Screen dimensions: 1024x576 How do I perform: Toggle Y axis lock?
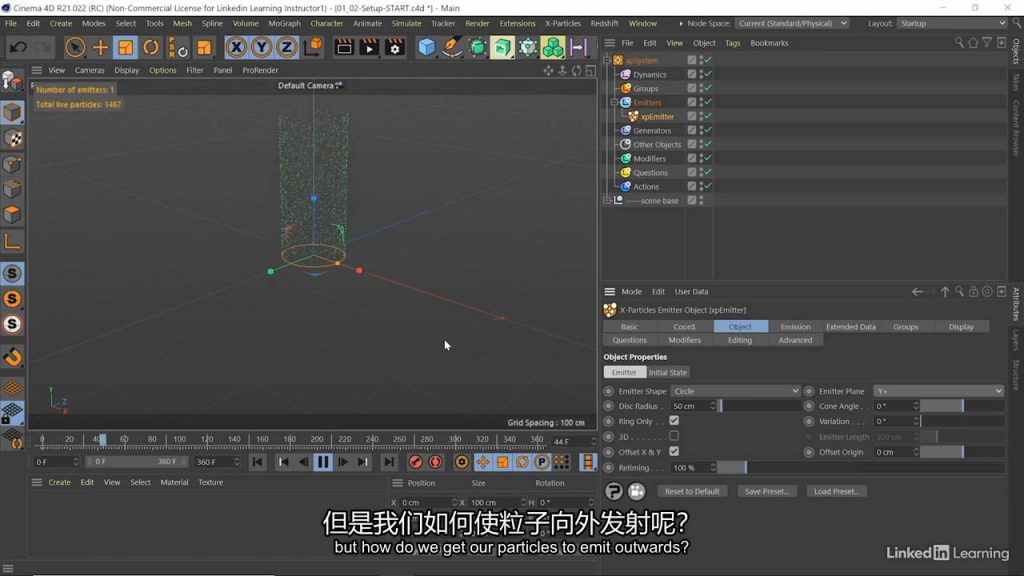tap(261, 47)
